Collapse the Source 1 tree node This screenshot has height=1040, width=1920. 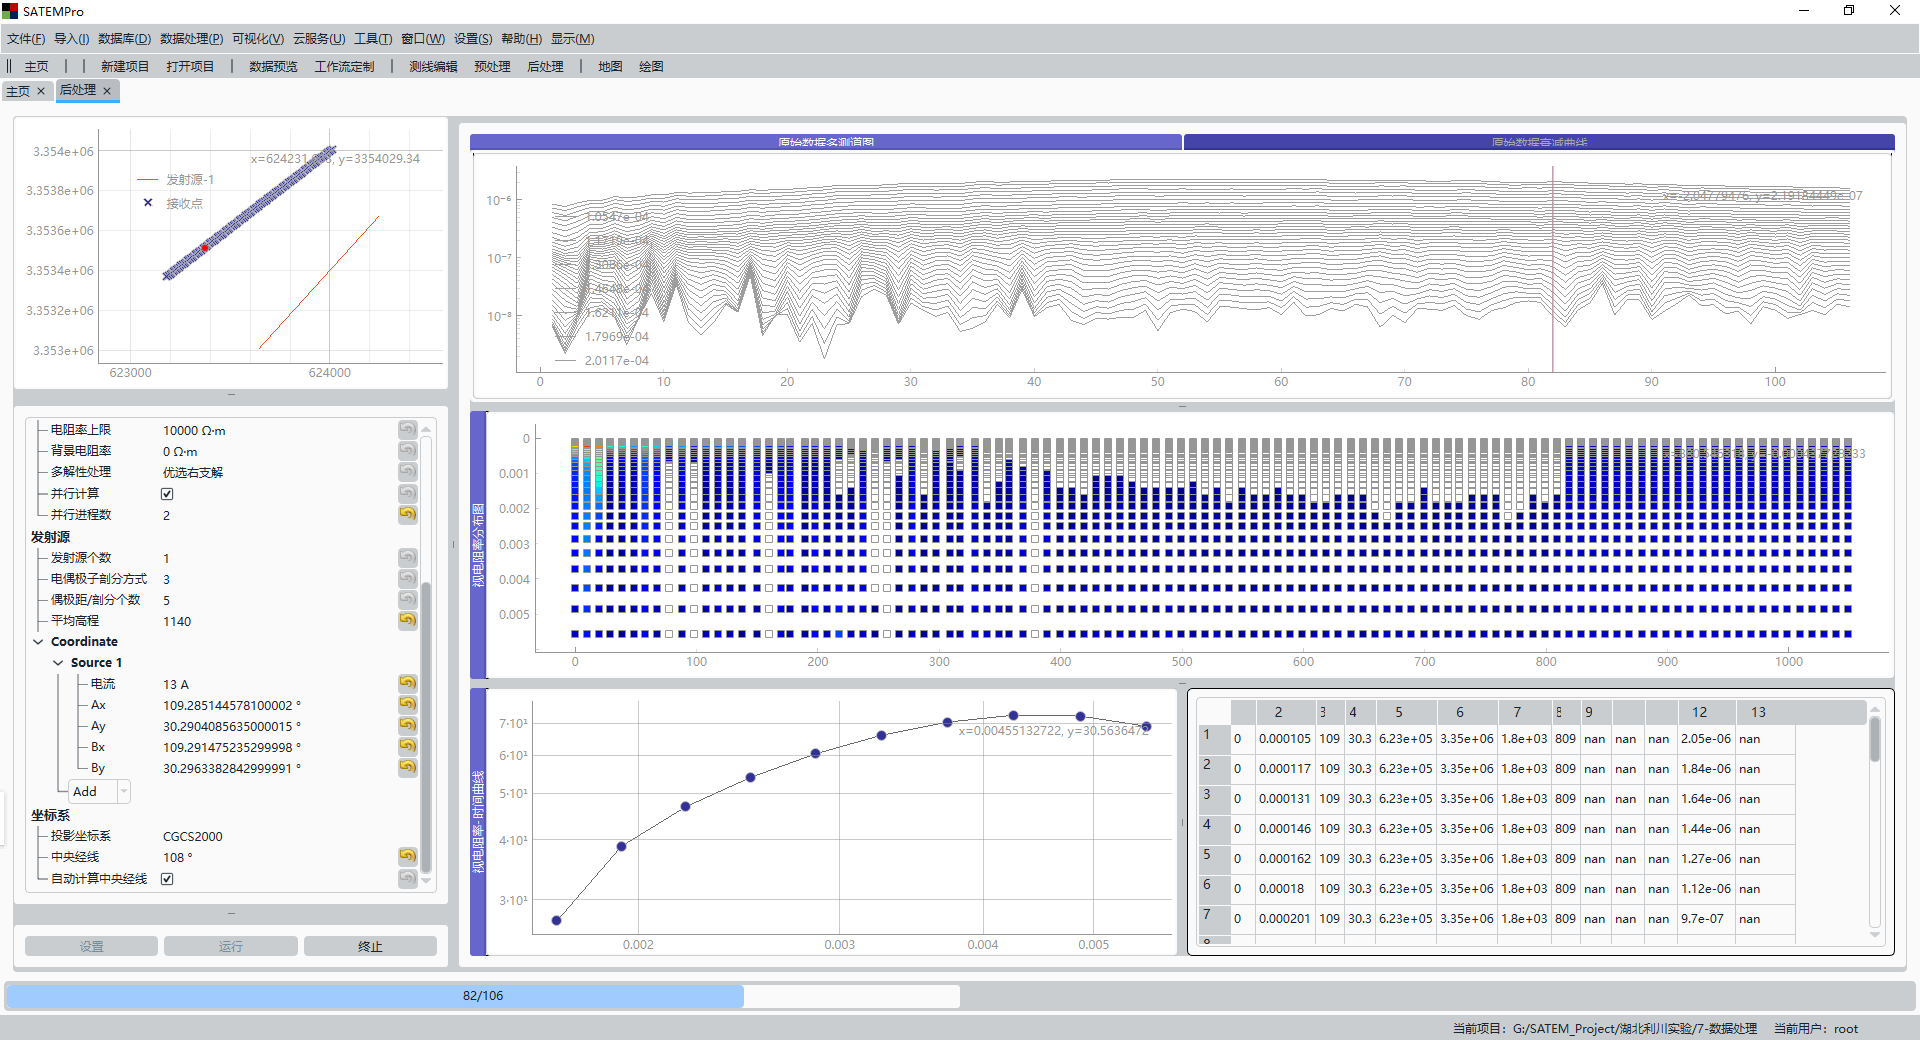coord(58,663)
